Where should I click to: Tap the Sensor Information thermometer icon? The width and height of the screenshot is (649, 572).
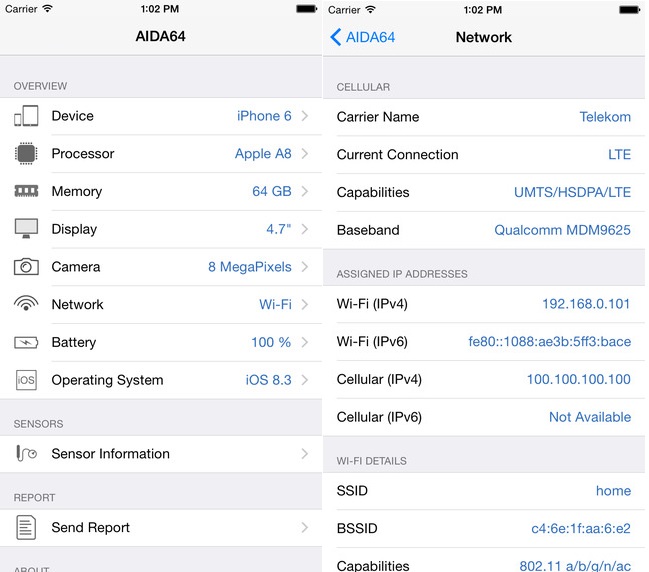point(26,454)
